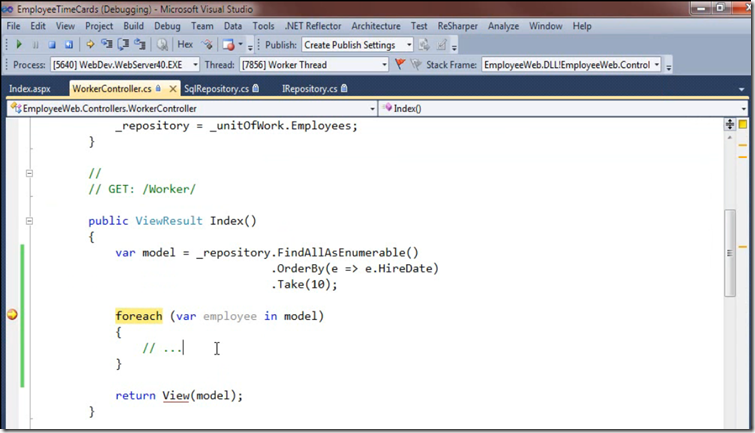Click the ViewResult type name

click(169, 221)
